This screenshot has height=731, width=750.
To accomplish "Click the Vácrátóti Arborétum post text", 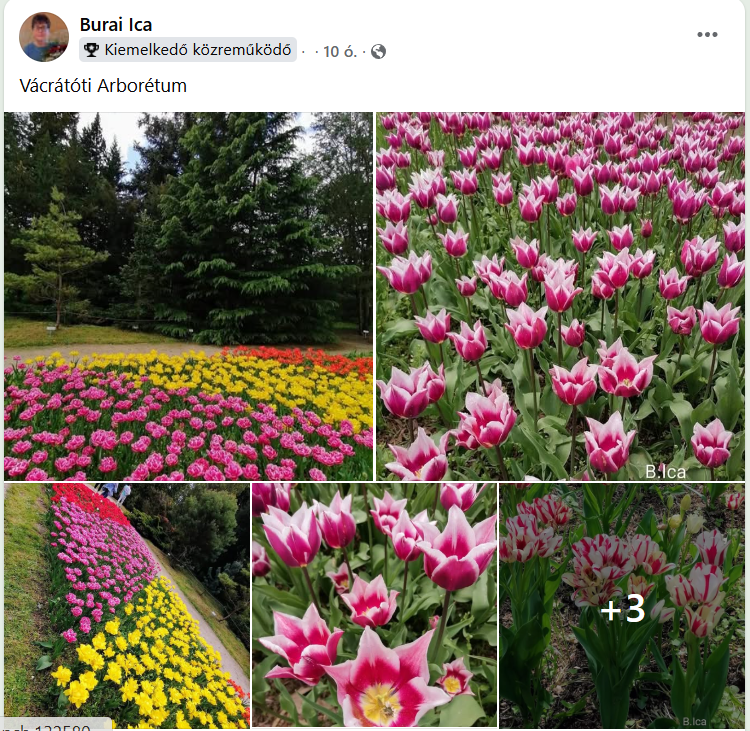I will coord(103,86).
